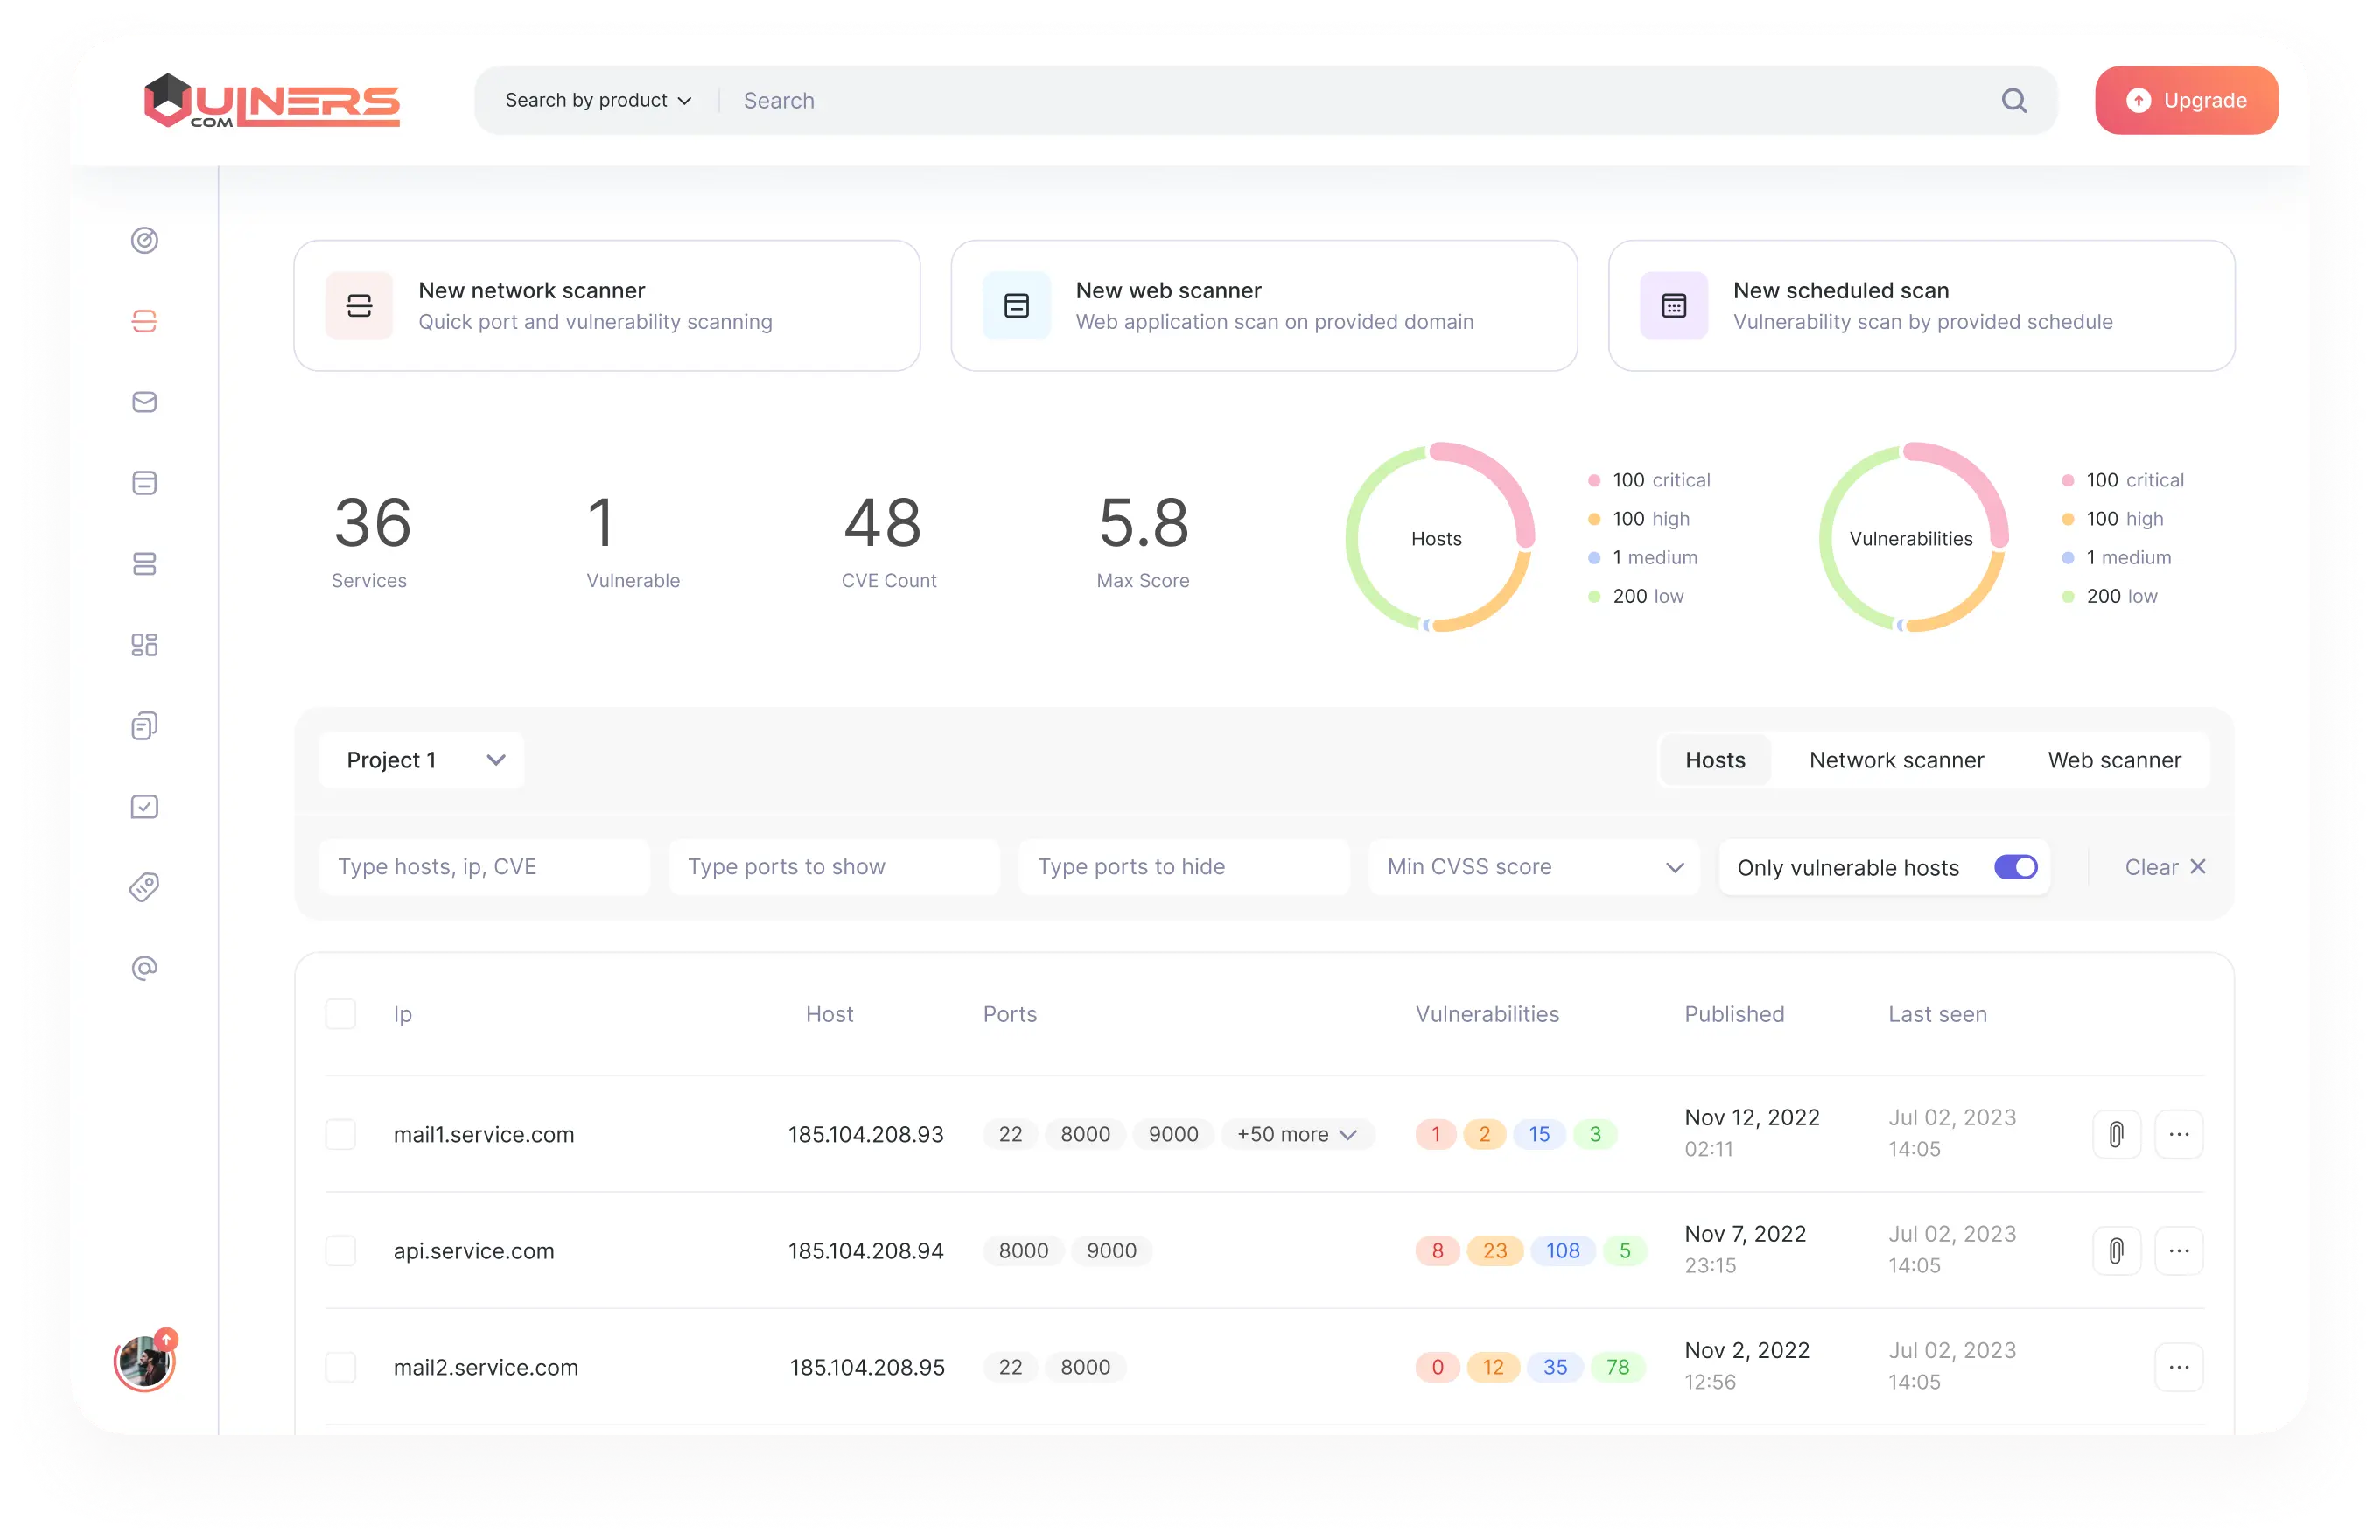Open the Project 1 dropdown
2380x1540 pixels.
[422, 760]
